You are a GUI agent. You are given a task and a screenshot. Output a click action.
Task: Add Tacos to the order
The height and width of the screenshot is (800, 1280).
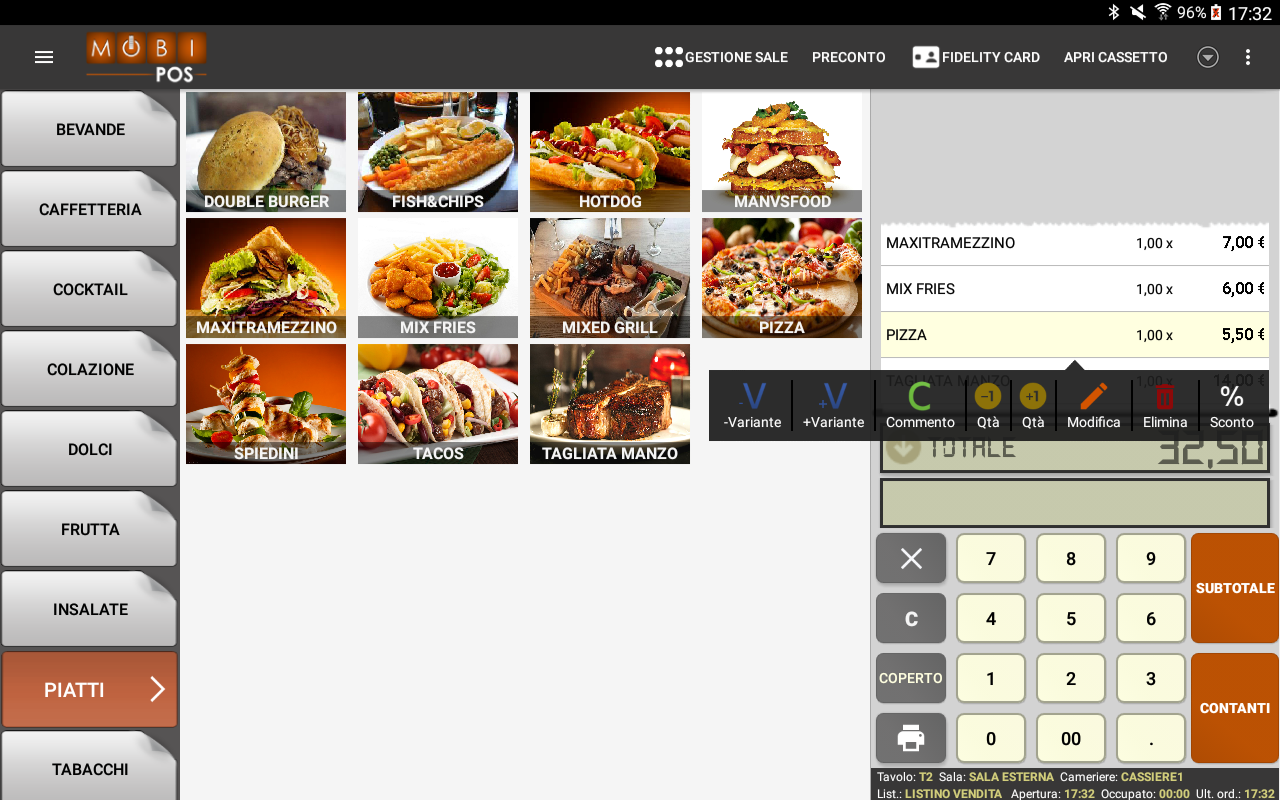[x=438, y=404]
